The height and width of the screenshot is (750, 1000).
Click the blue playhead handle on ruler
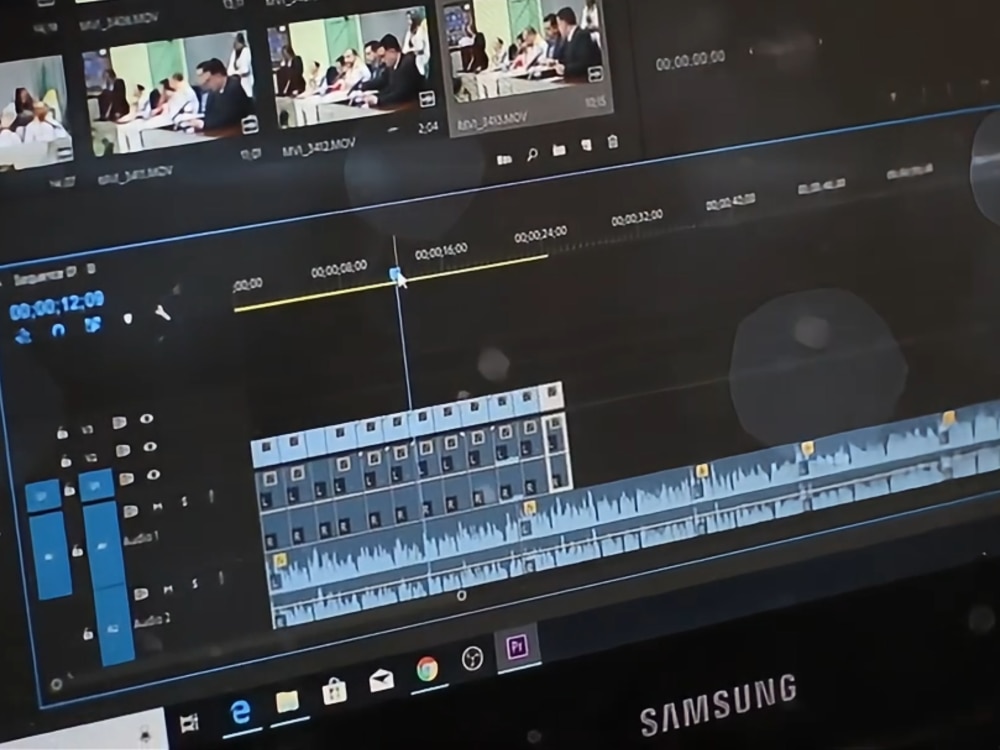395,274
